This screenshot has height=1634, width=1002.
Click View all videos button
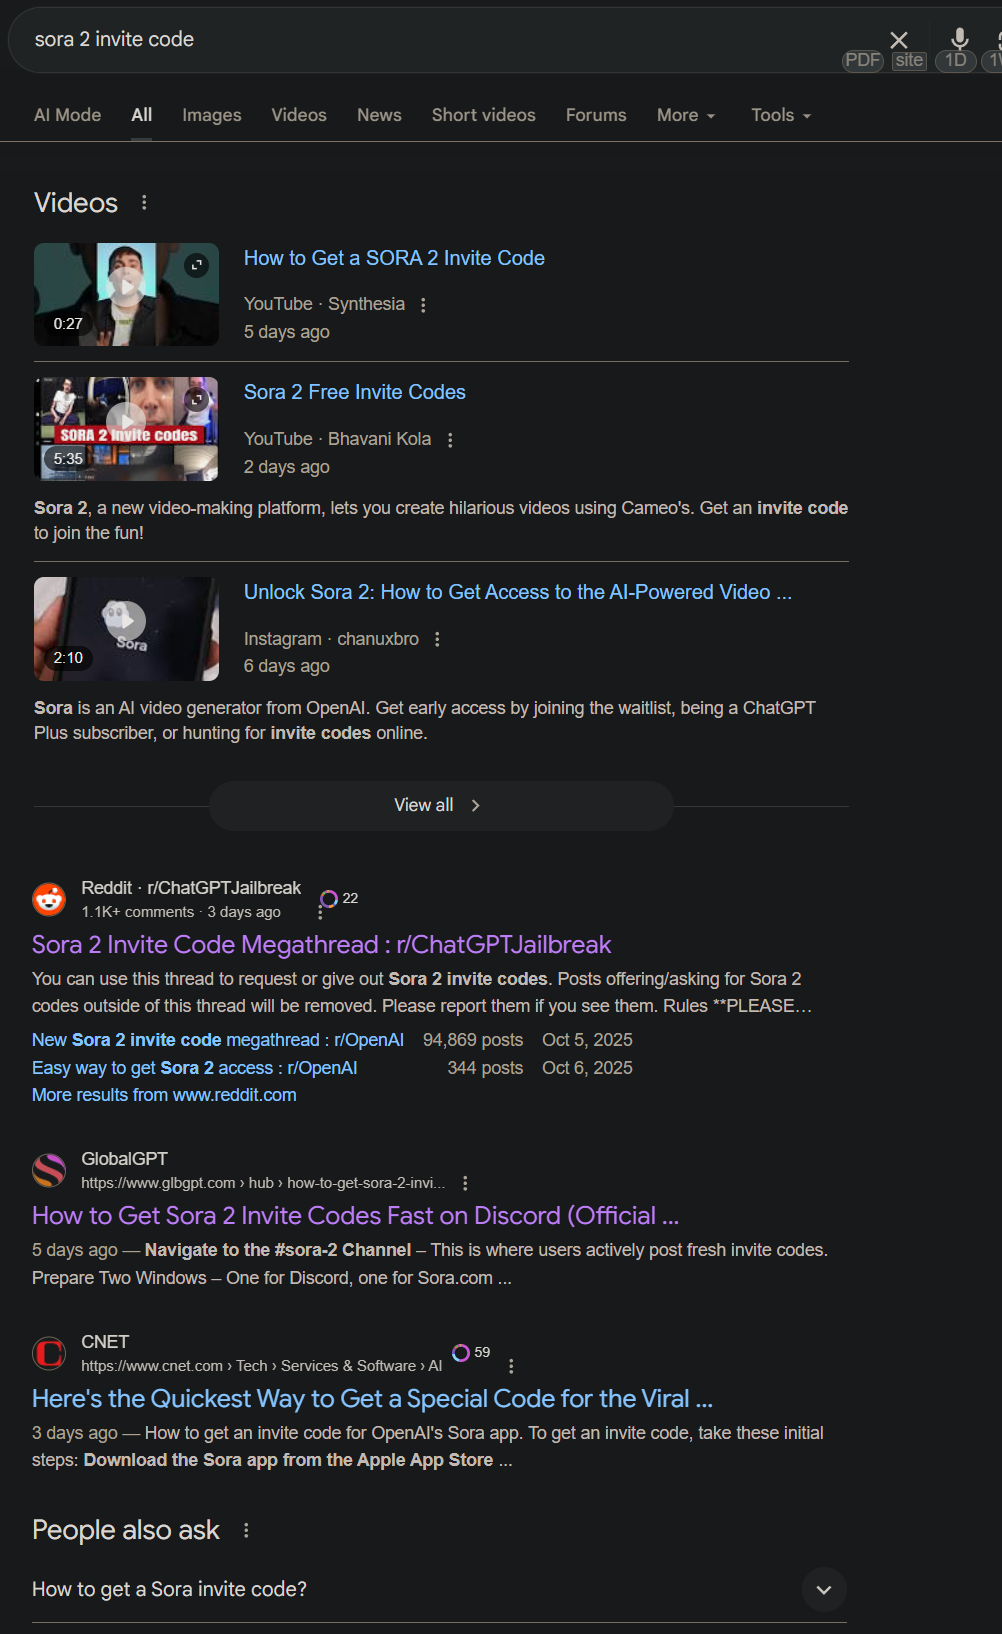(441, 805)
